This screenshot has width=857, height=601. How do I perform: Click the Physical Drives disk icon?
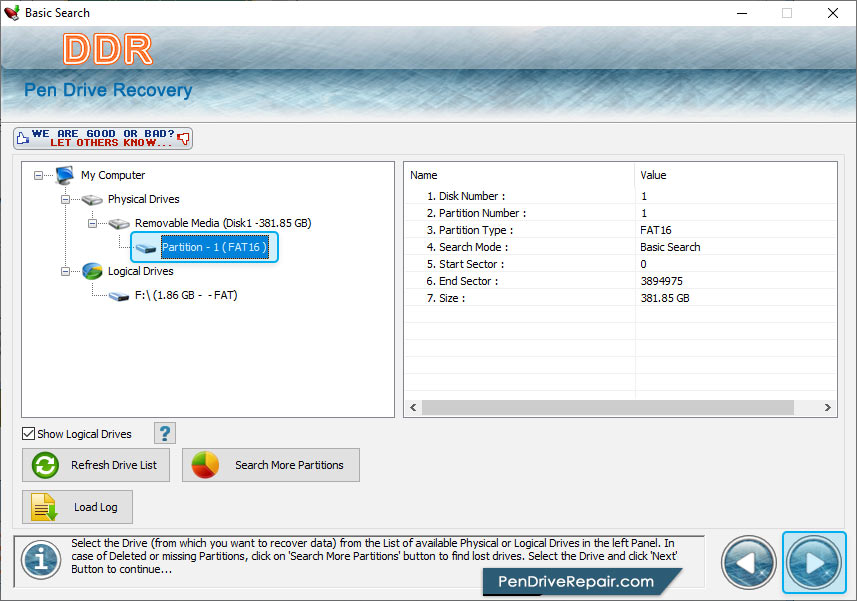pyautogui.click(x=92, y=200)
